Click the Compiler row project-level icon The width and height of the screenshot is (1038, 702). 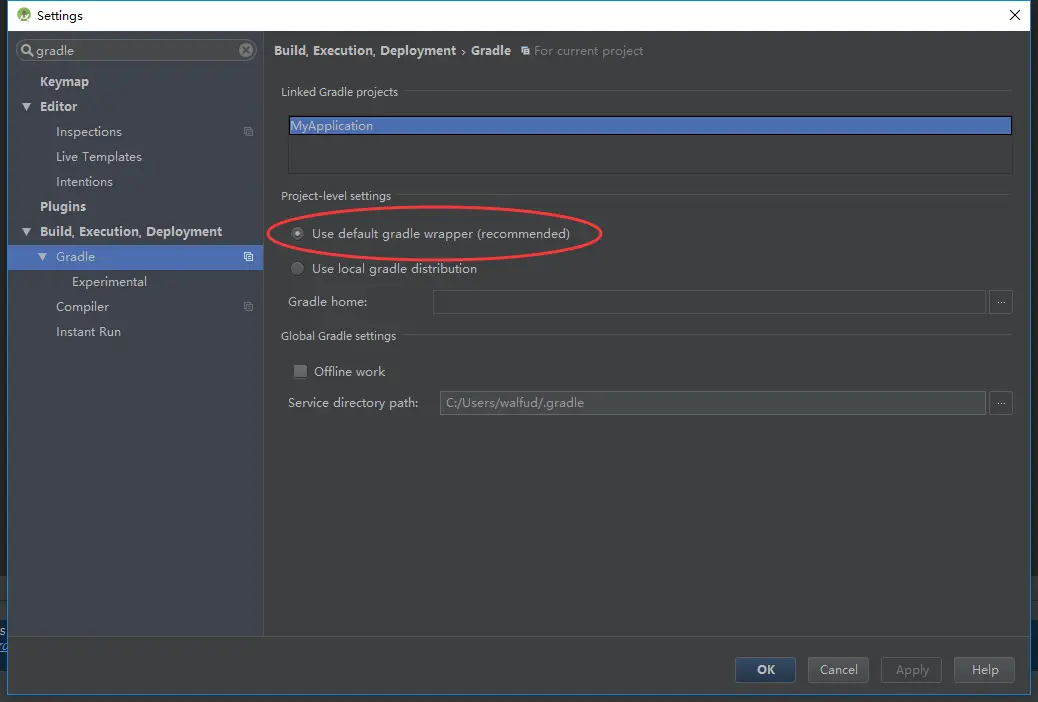(248, 307)
